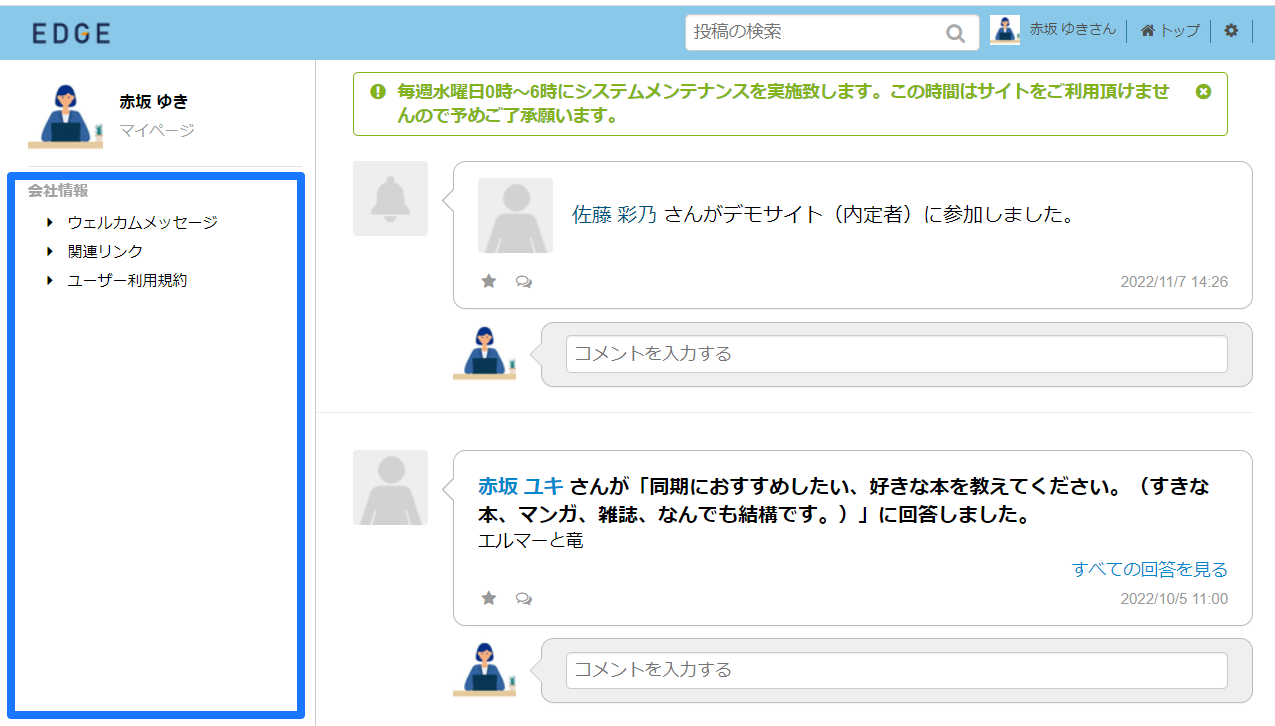
Task: Open ユーザー利用規約 in the sidebar
Action: point(127,280)
